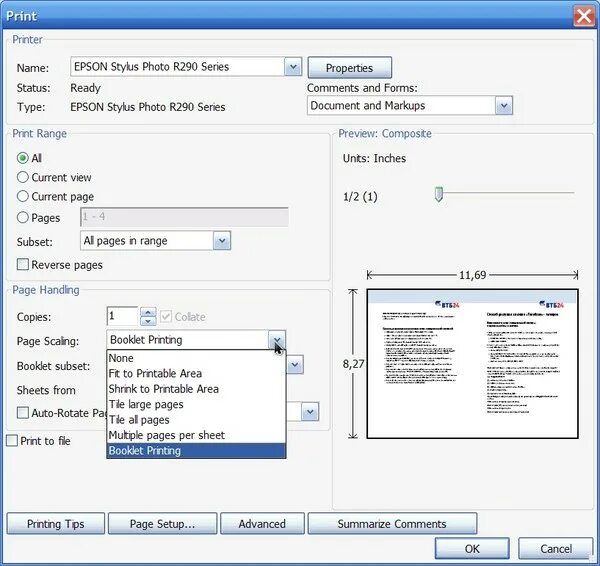Decrease copies with the down arrow
The height and width of the screenshot is (566, 600).
tap(148, 321)
